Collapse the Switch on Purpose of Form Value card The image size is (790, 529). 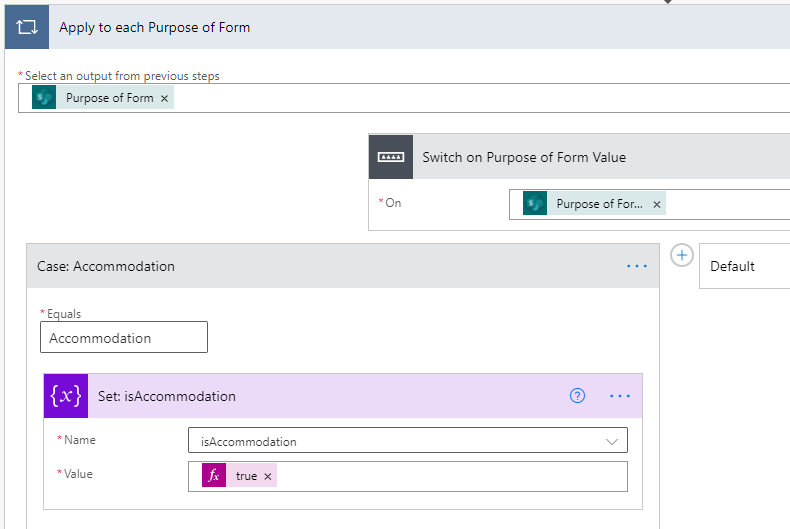tap(600, 157)
